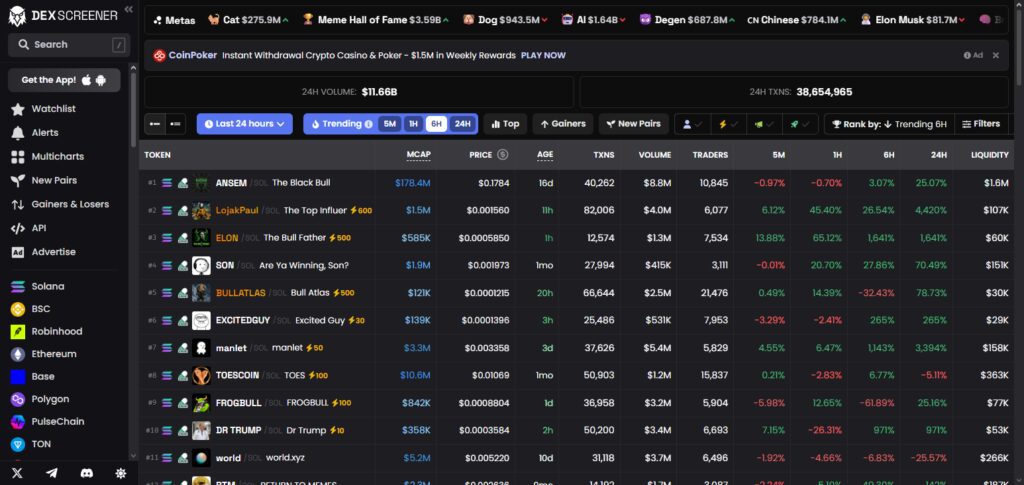Select the Base chain icon
The height and width of the screenshot is (485, 1024).
click(18, 377)
